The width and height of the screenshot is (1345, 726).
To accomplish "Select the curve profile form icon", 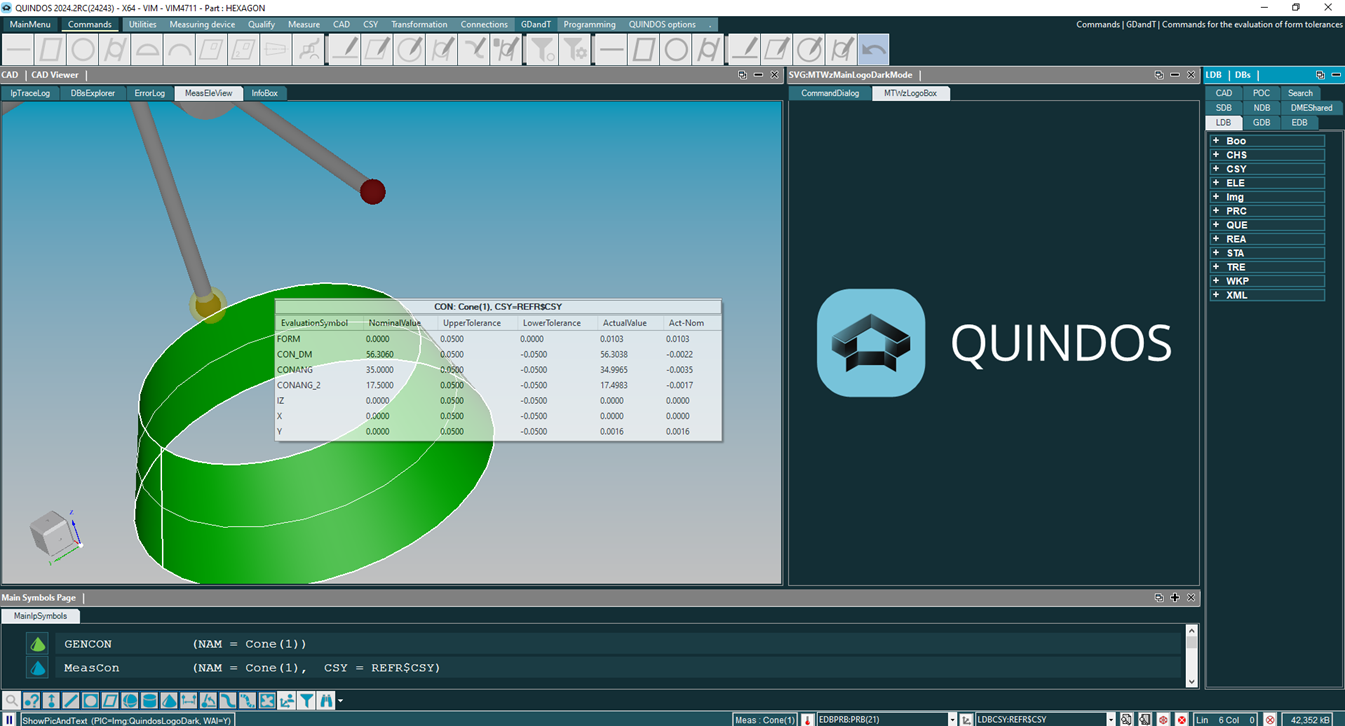I will click(x=308, y=49).
